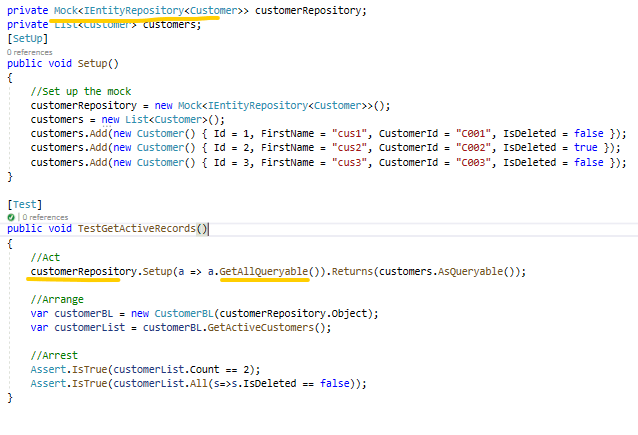Click the 'true' IsDeleted value
This screenshot has width=638, height=435.
[586, 147]
